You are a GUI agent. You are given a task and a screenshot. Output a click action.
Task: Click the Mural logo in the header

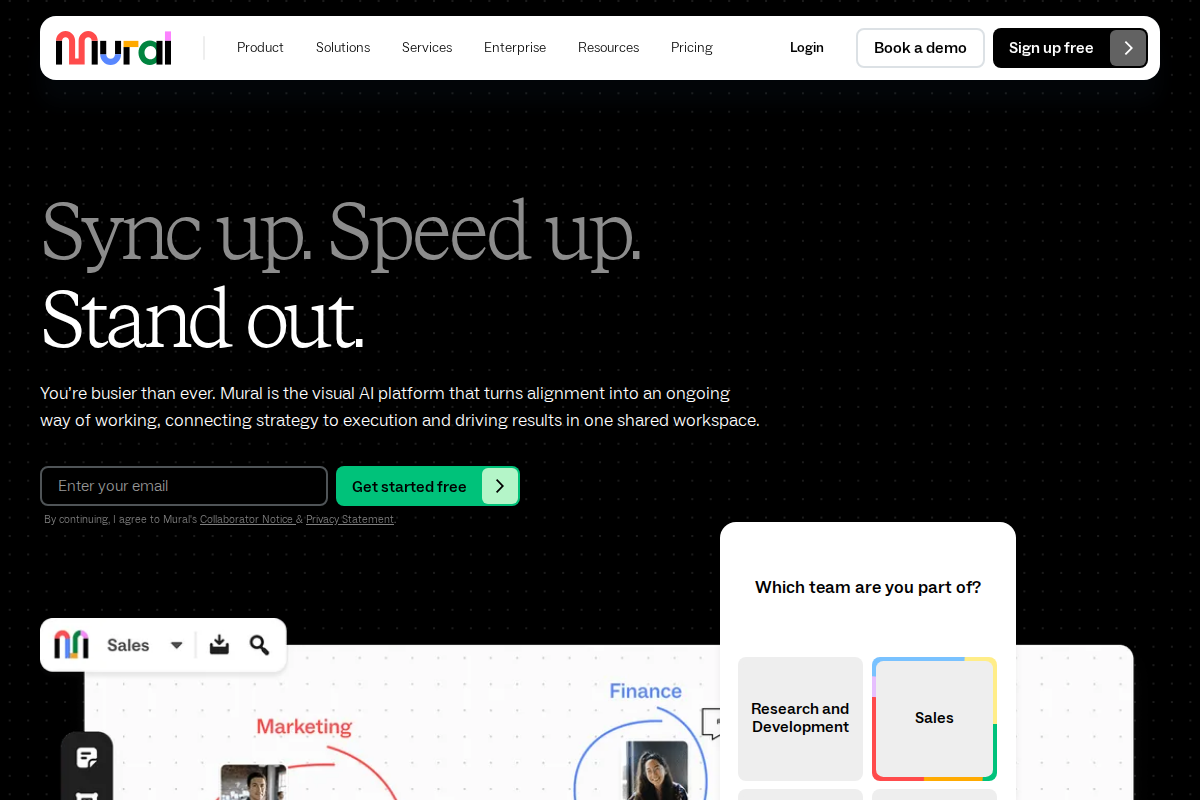click(x=113, y=48)
